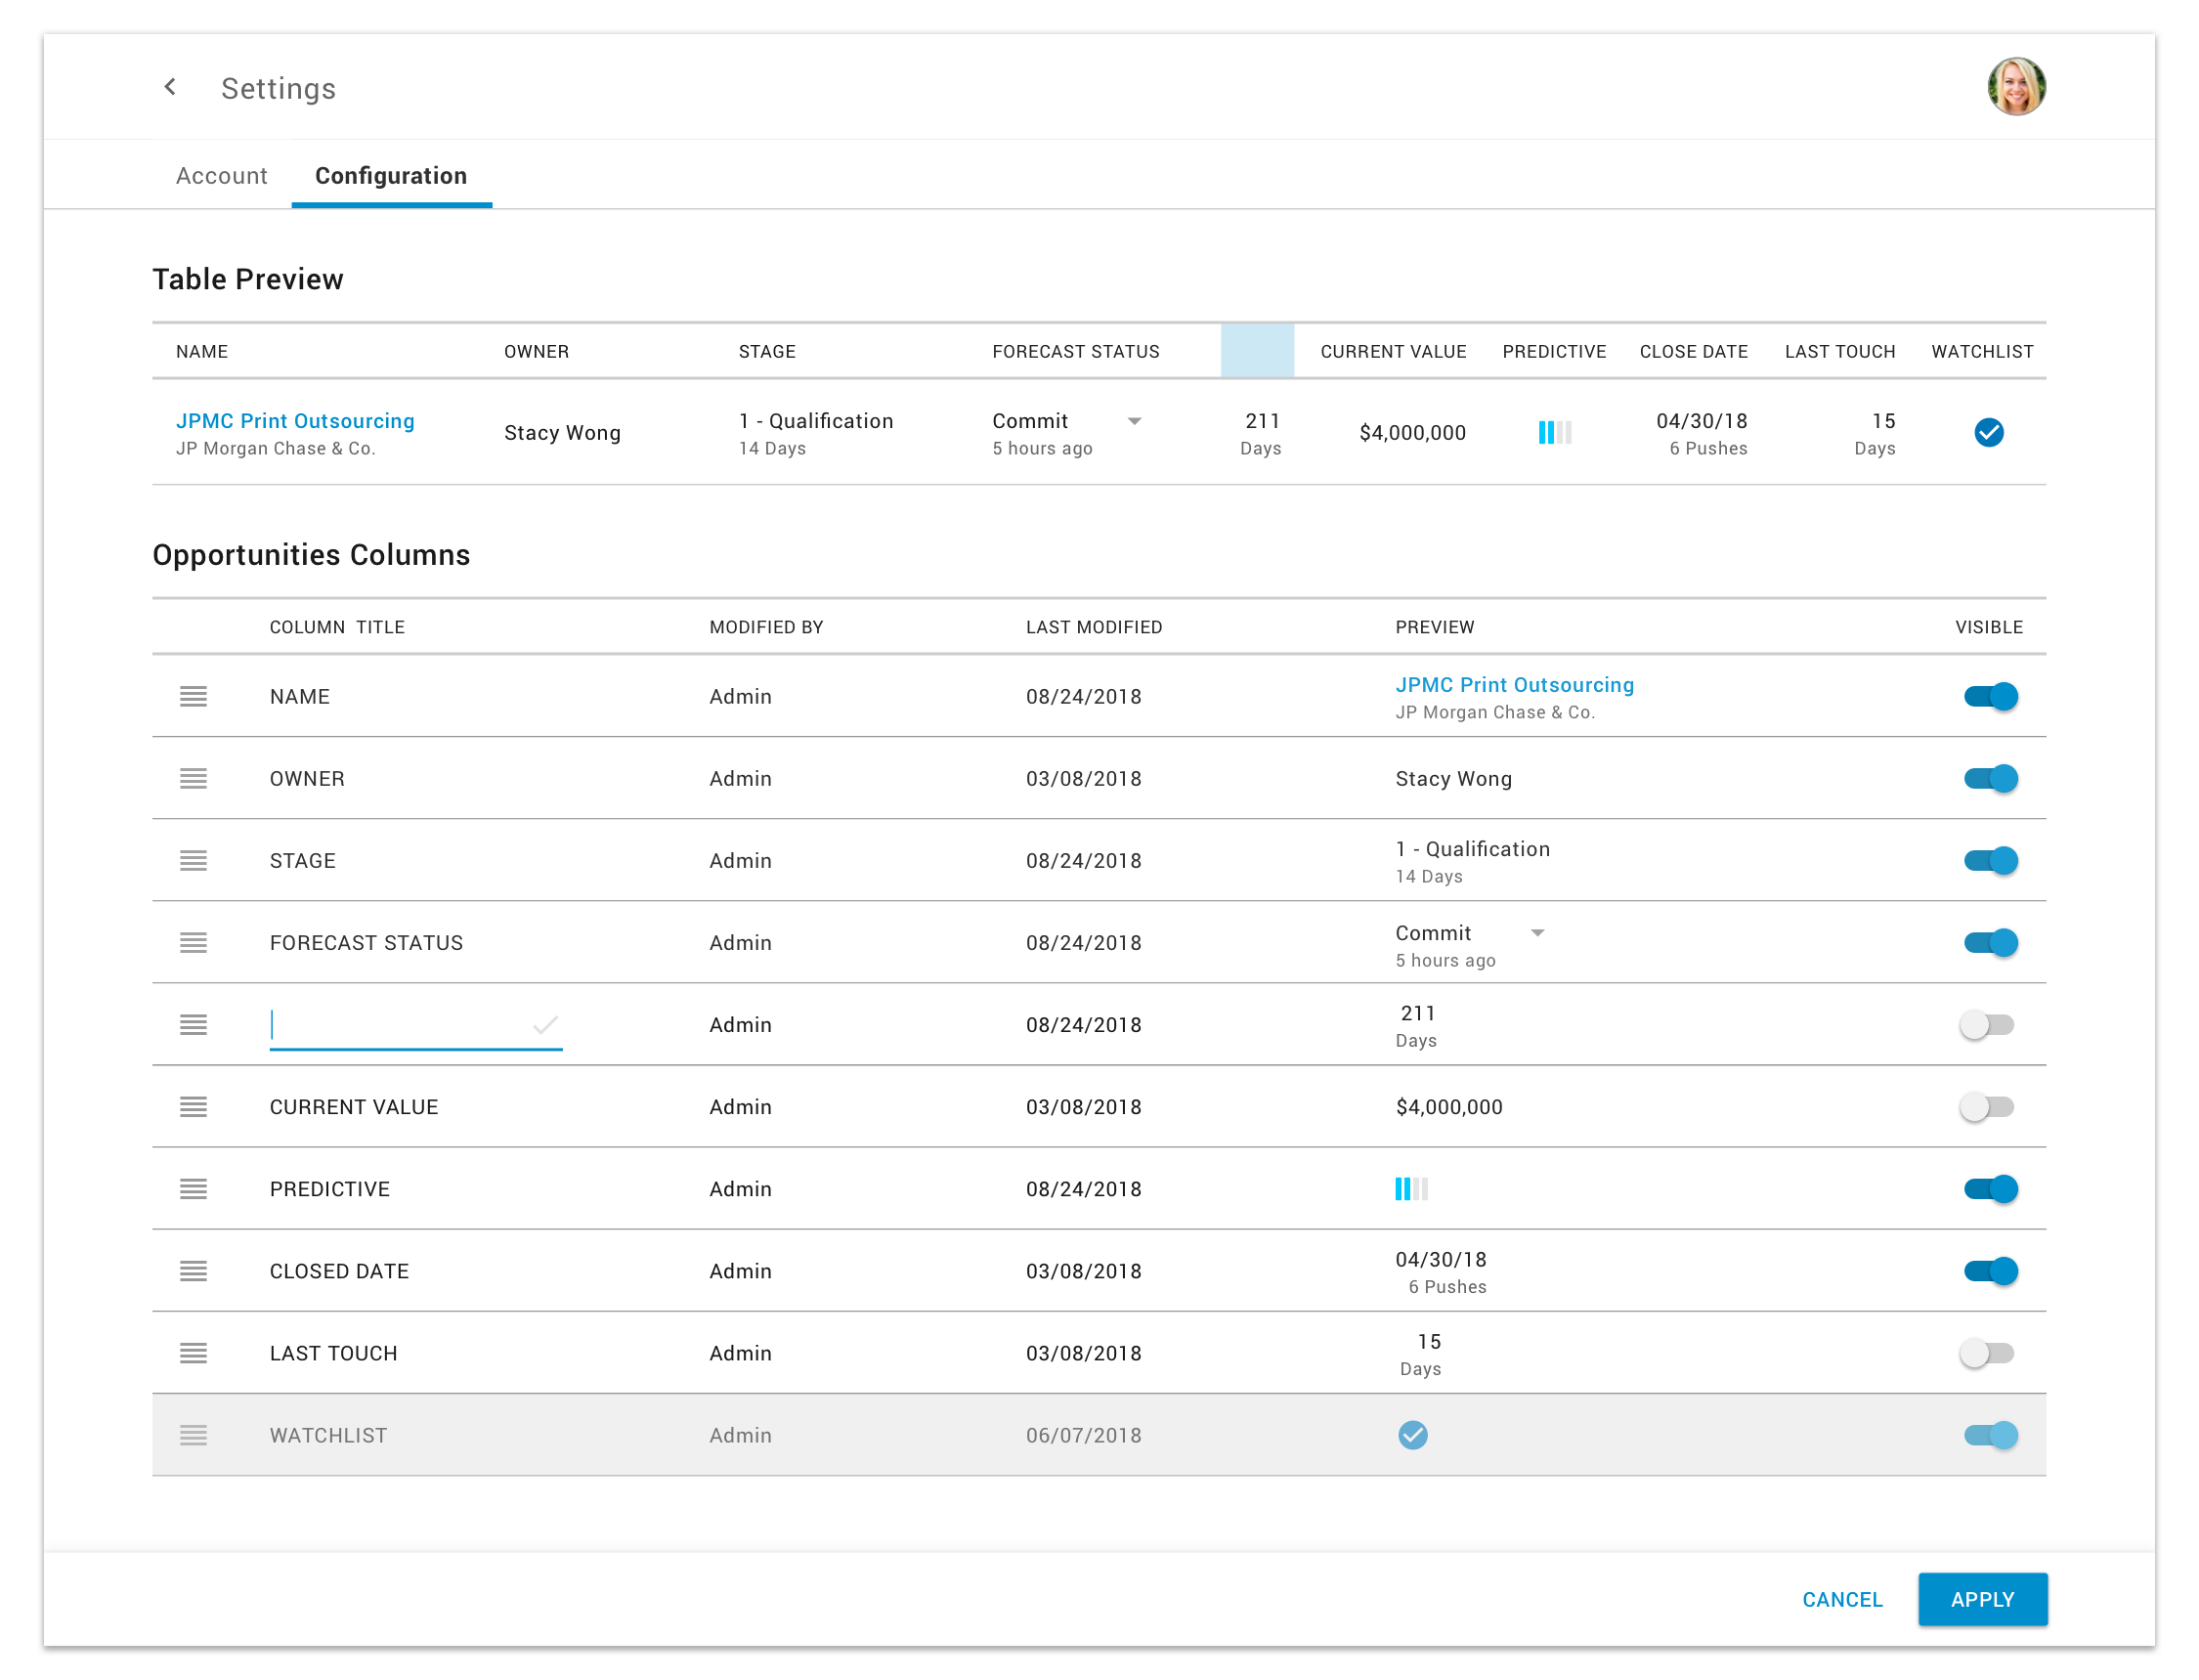Toggle off the WATCHLIST column visibility

pyautogui.click(x=1990, y=1435)
